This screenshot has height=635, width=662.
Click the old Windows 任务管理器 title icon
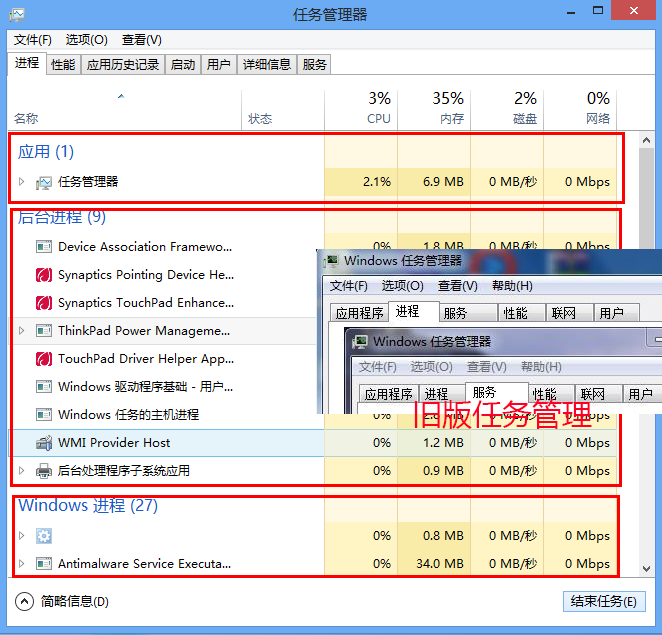pyautogui.click(x=331, y=261)
